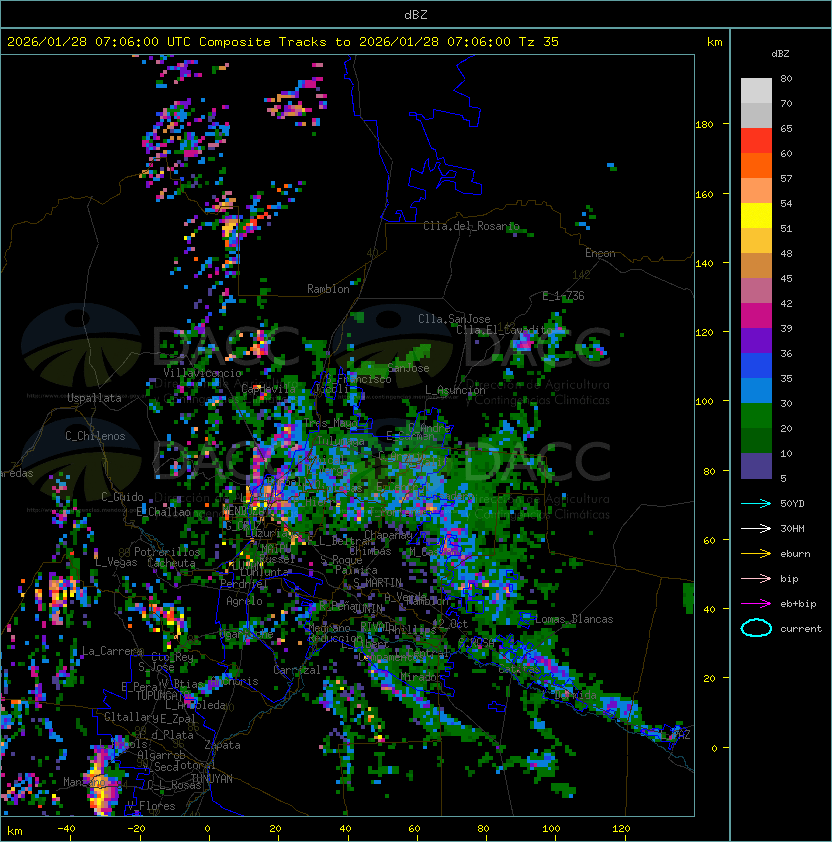Click the Anchoris label on the map
Screen dimensions: 832x842
pos(234,681)
